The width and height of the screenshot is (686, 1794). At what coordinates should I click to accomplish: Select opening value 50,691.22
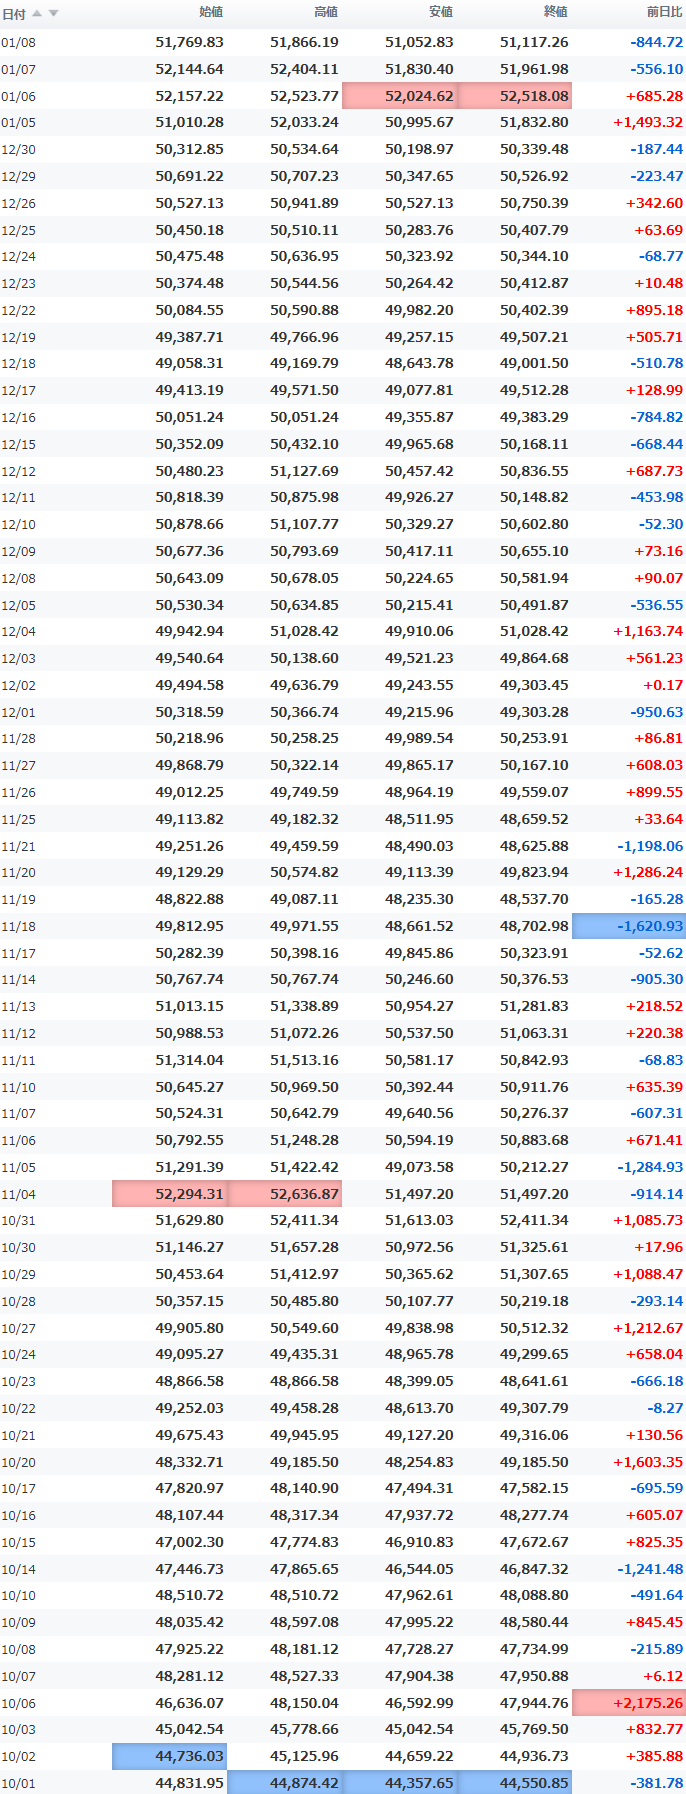pyautogui.click(x=190, y=176)
